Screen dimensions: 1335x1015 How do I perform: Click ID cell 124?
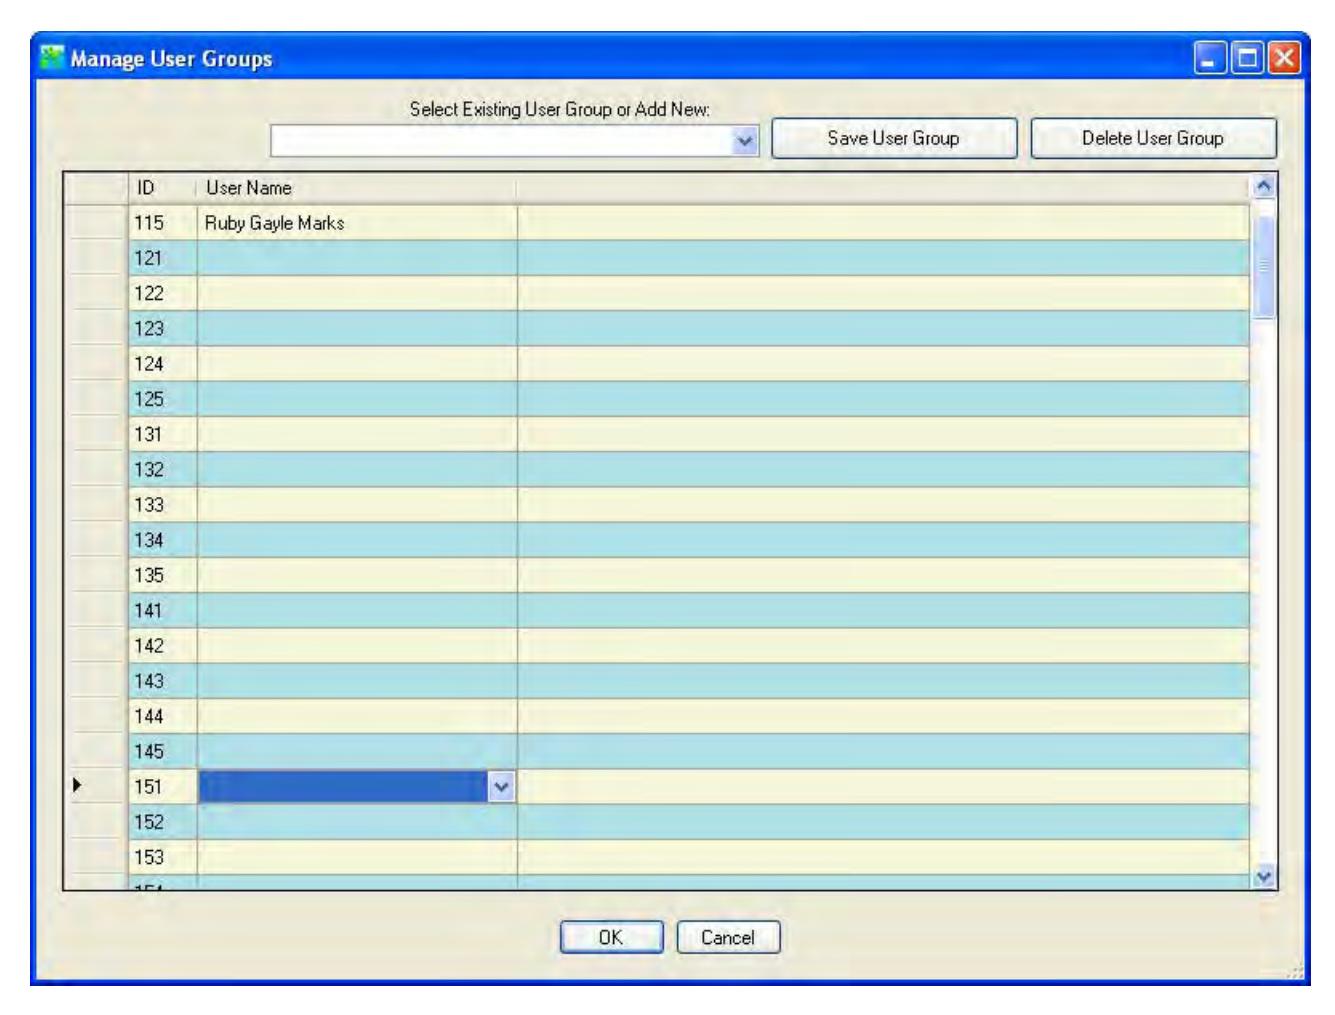163,364
